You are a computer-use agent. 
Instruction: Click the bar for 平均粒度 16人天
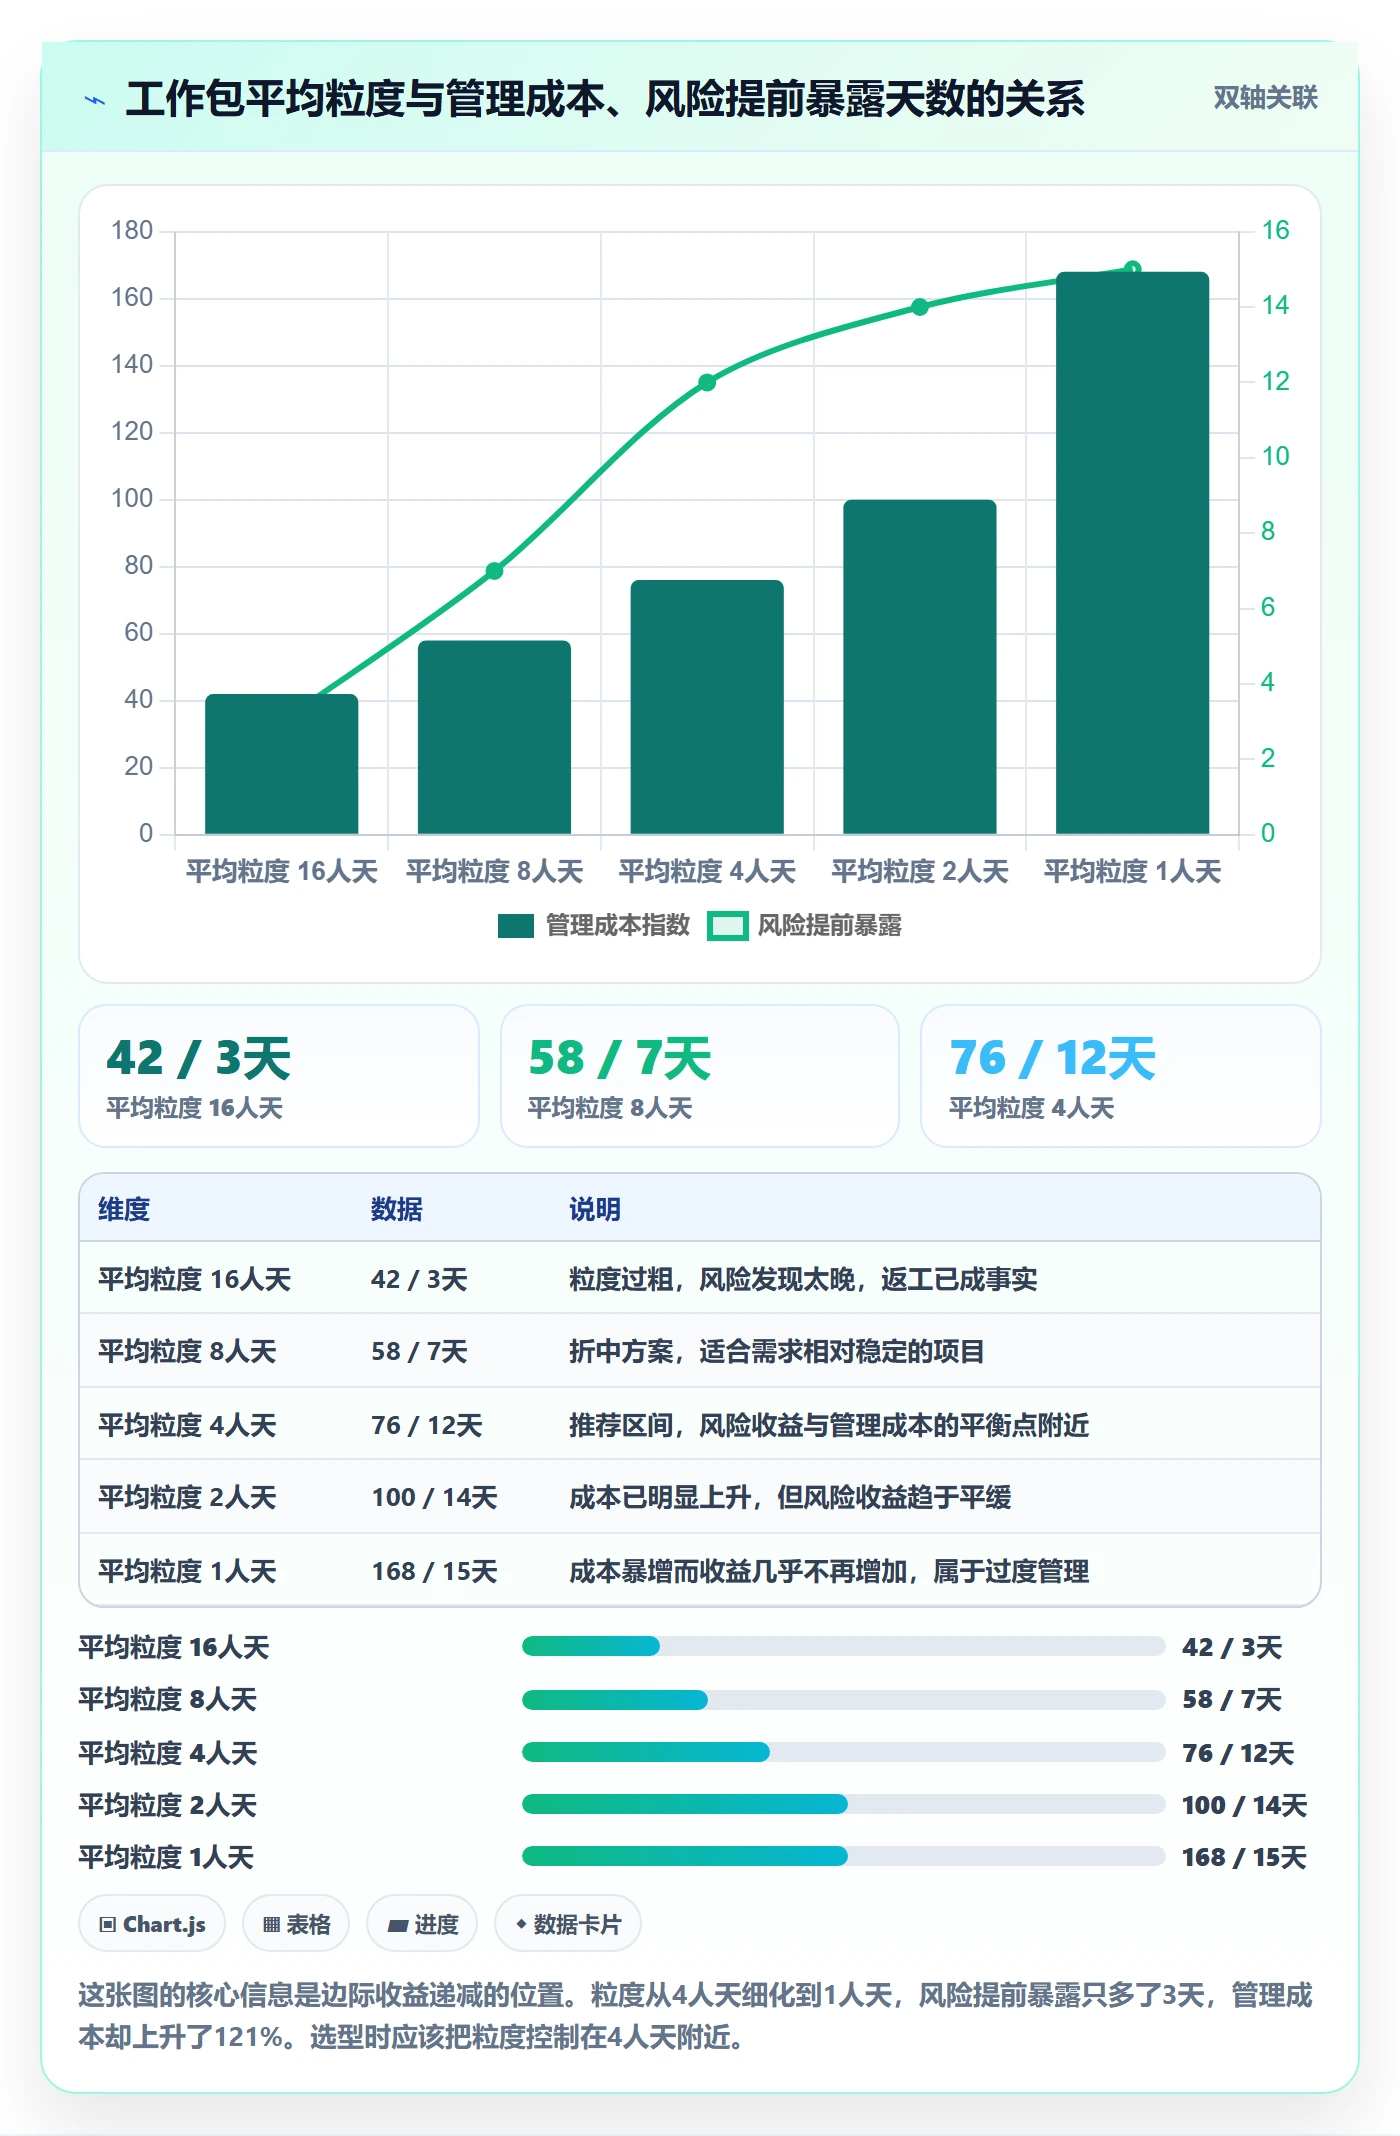(282, 764)
